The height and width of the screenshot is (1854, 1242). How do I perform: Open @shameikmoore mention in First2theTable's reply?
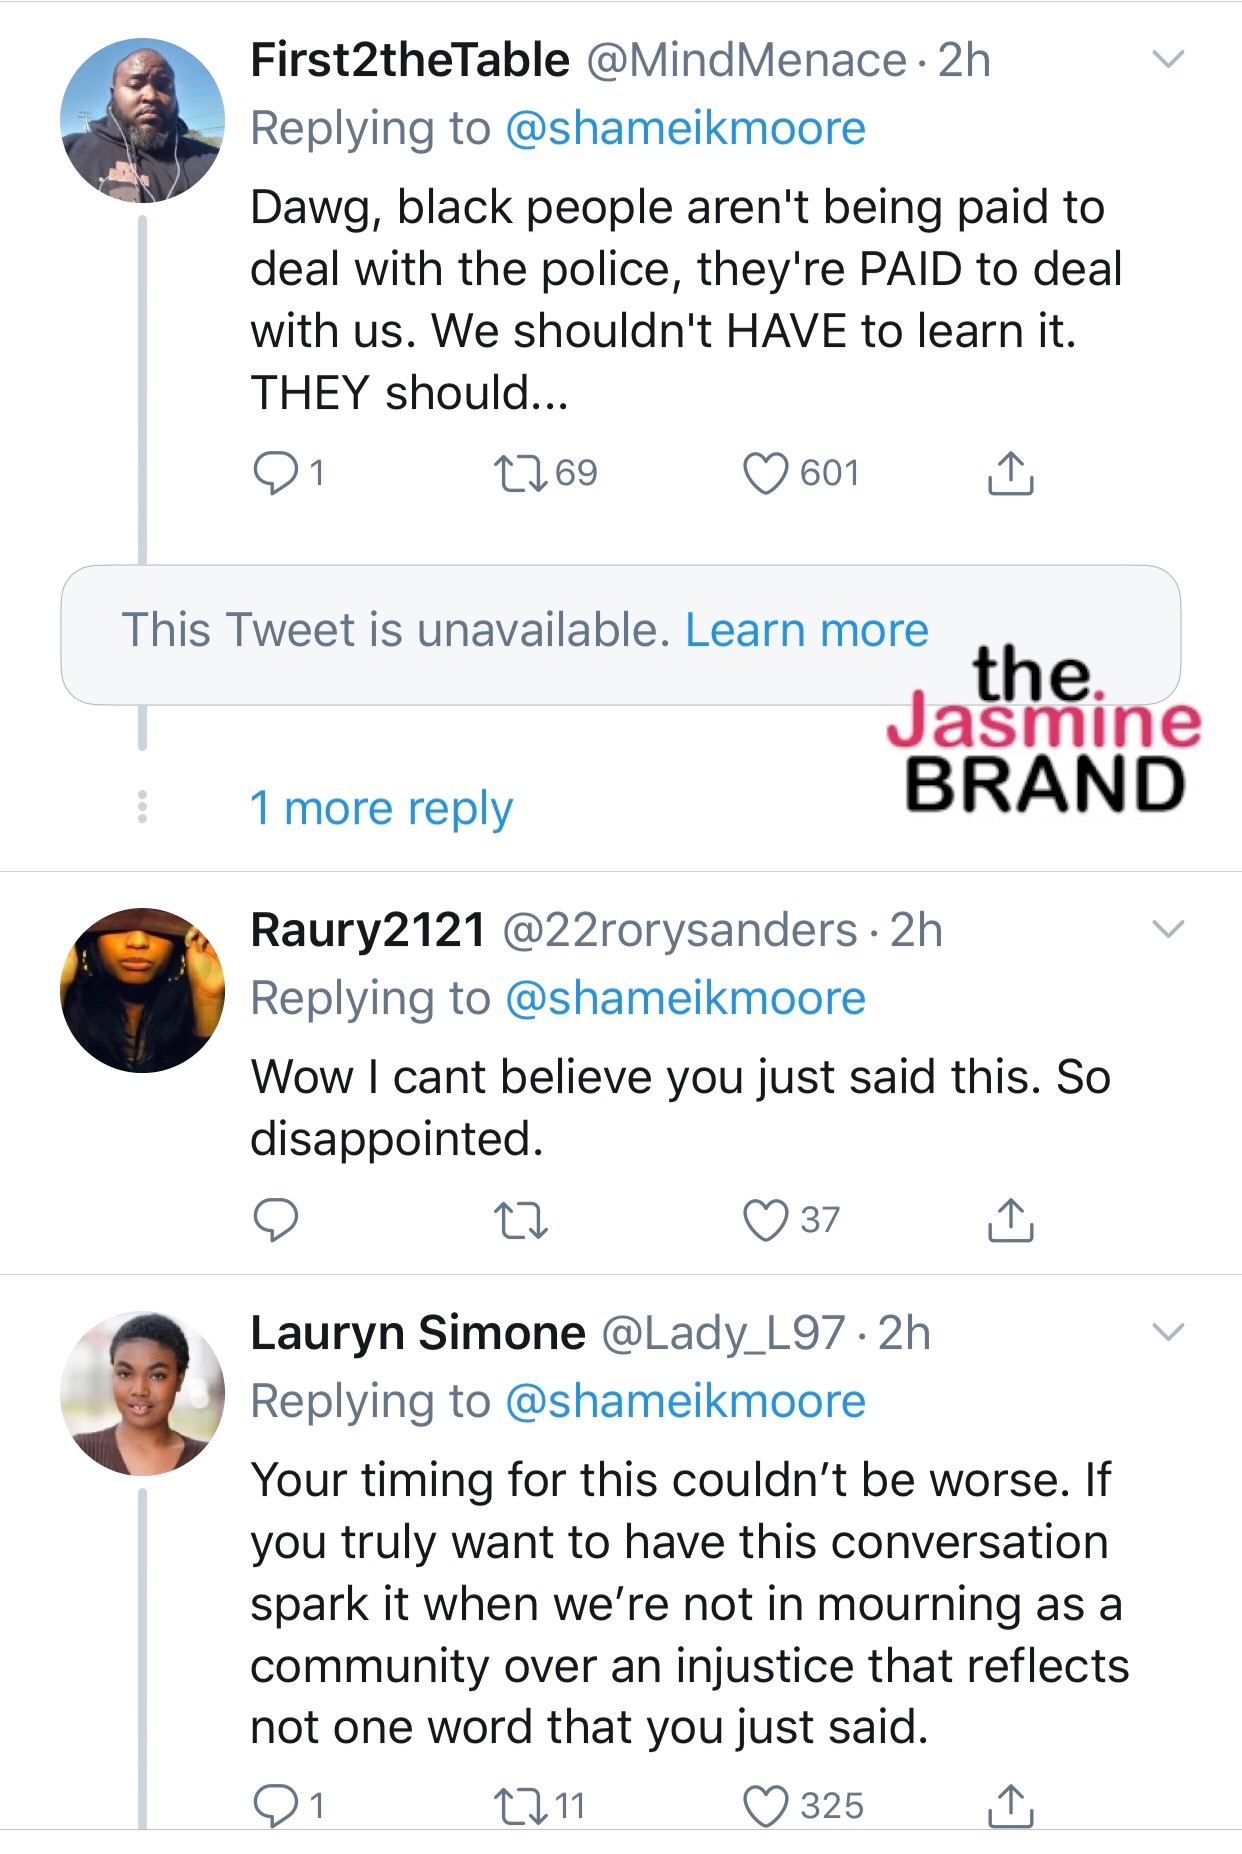click(x=685, y=129)
